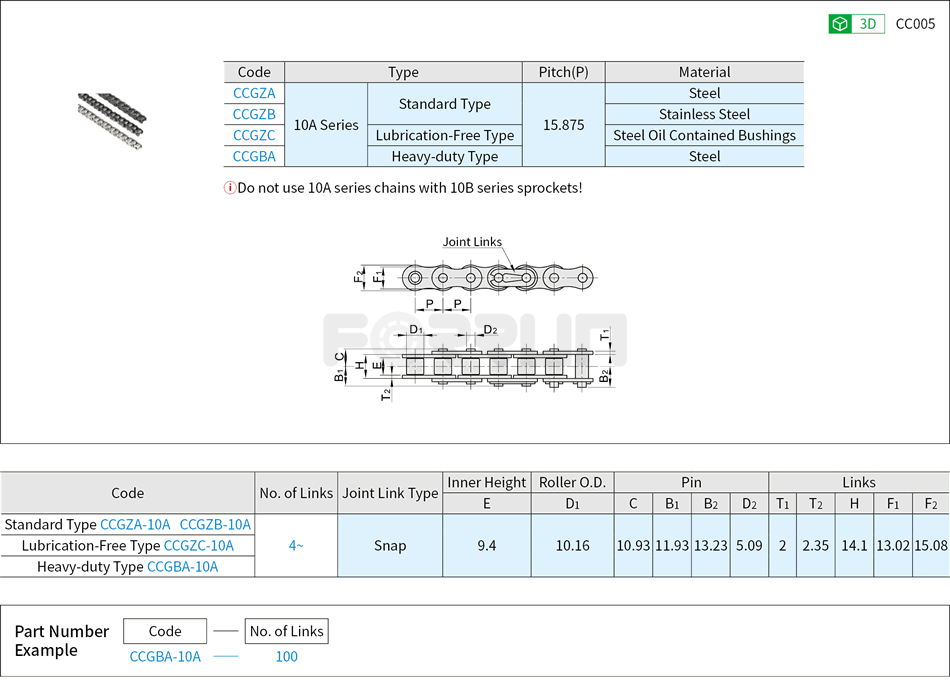Click the Joint Links diagram label
Screen dimensions: 950x680
[472, 241]
